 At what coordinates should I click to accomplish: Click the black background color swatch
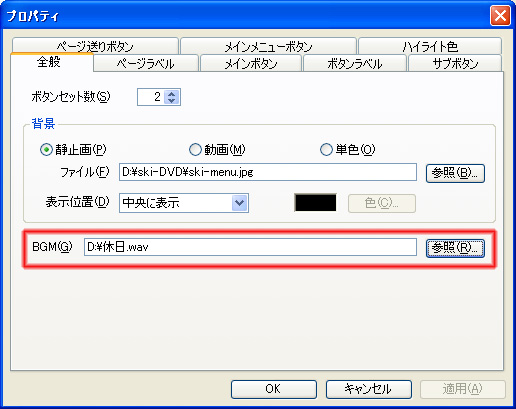[x=315, y=203]
